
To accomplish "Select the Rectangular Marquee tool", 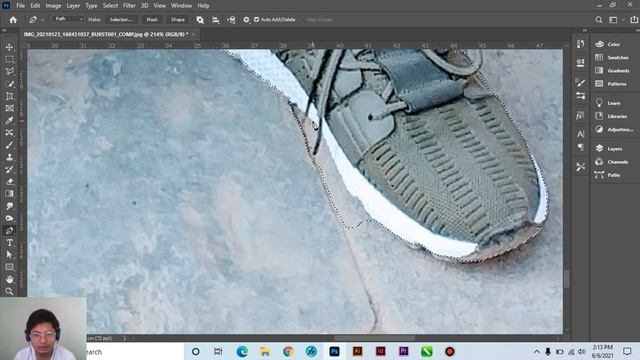I will click(9, 60).
